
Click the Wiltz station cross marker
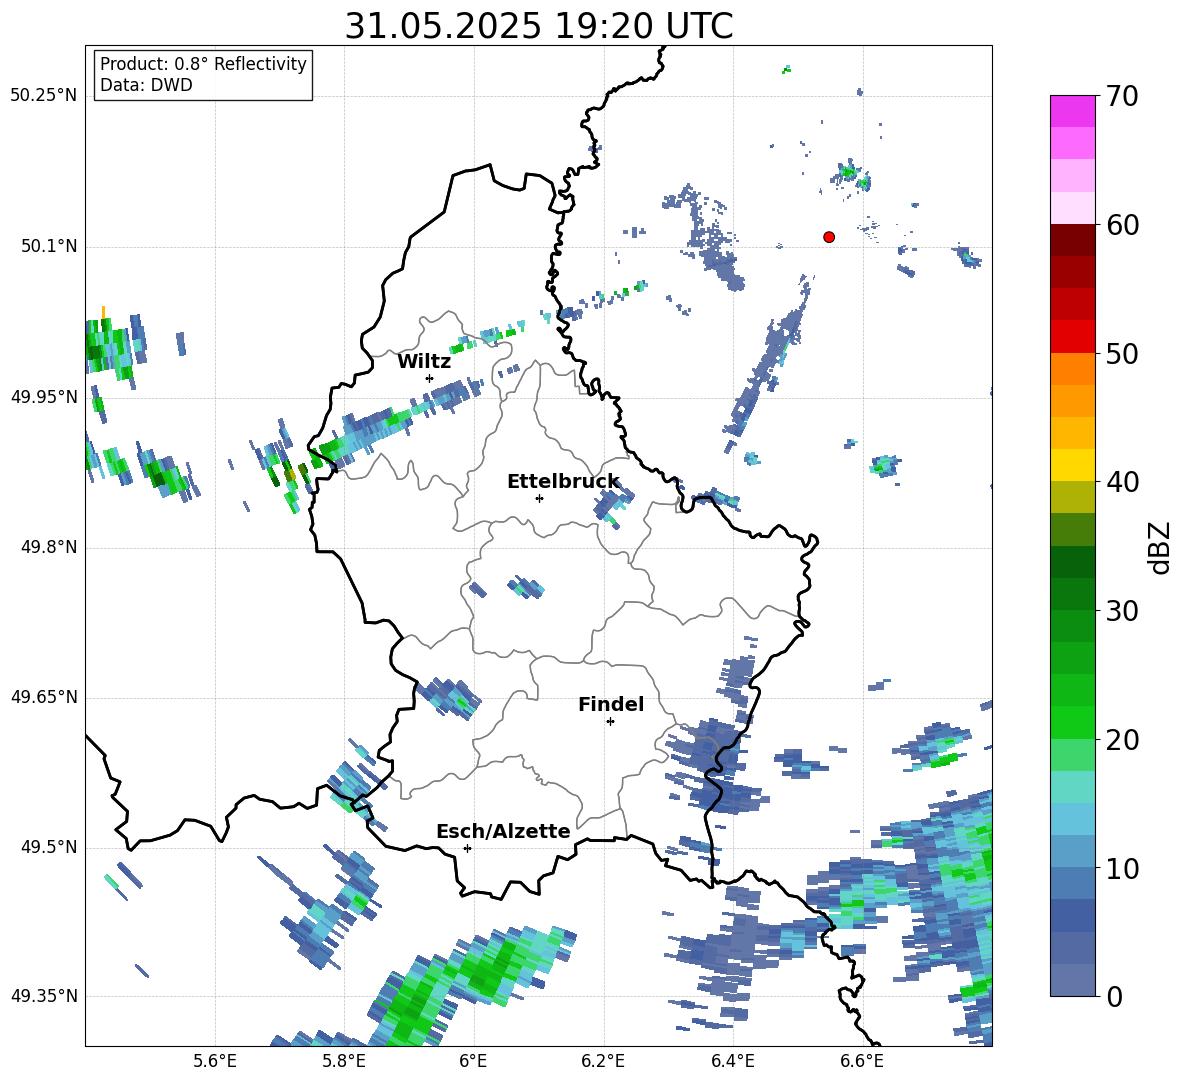click(430, 378)
